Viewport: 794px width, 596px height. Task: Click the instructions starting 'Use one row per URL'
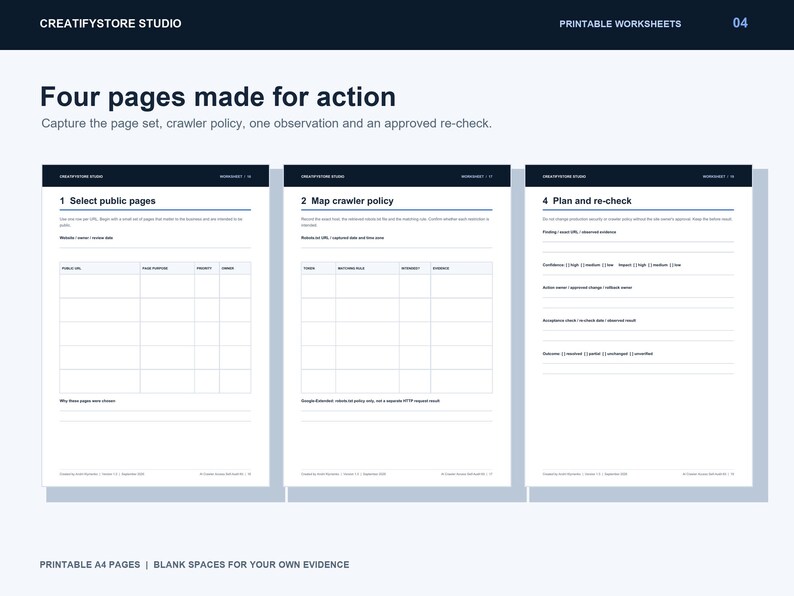(151, 222)
